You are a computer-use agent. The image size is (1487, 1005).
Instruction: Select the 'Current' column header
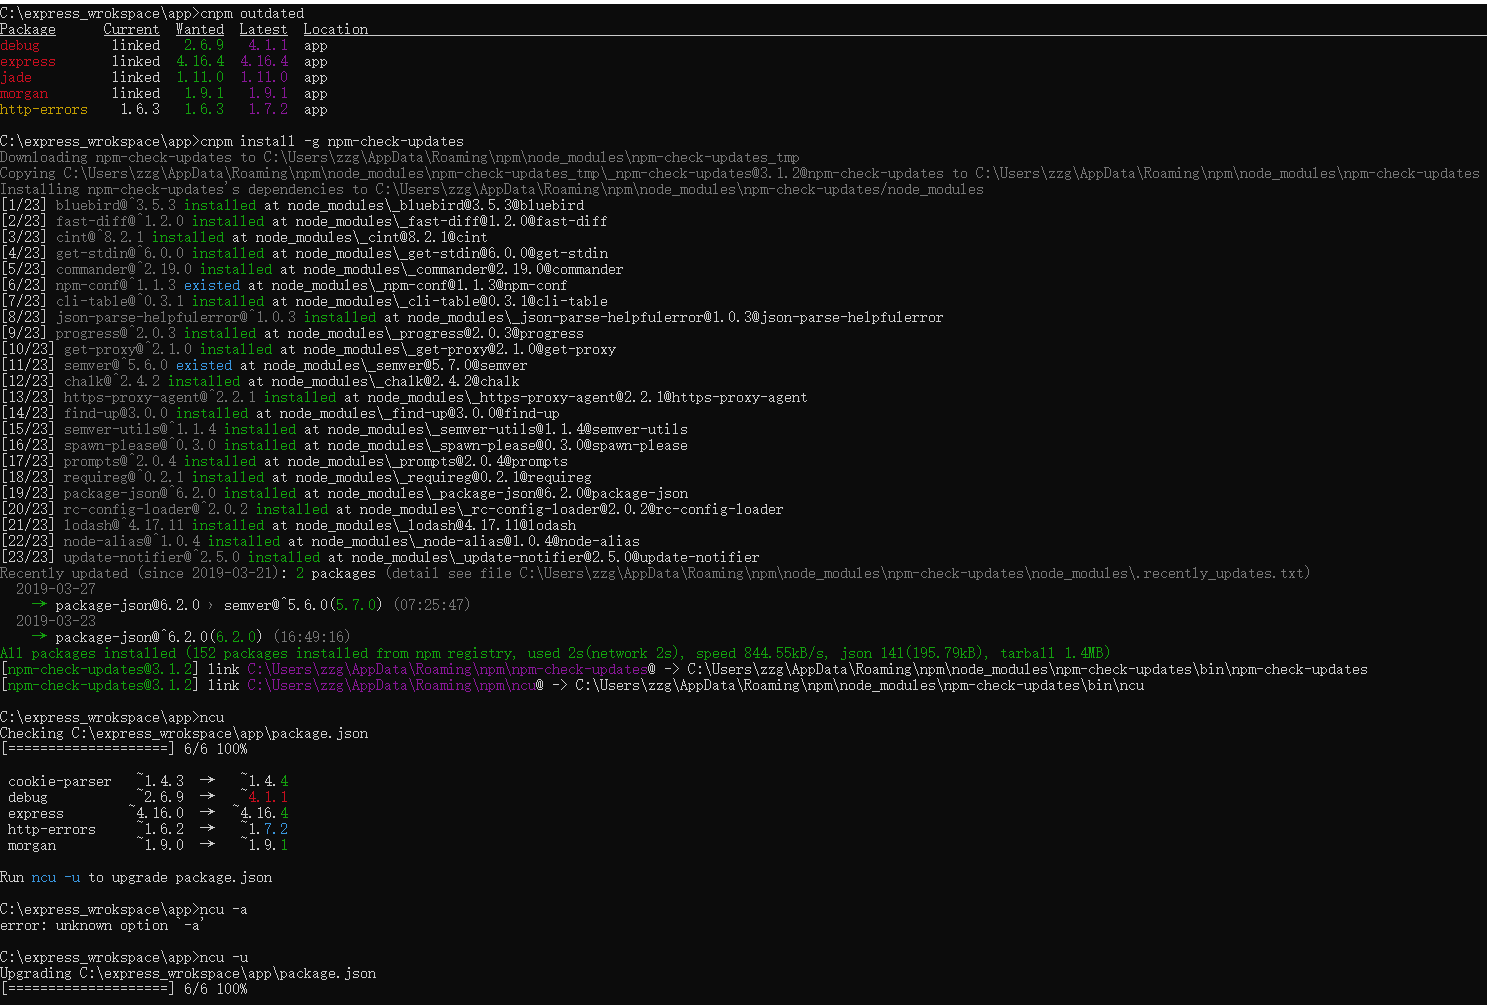(x=132, y=29)
